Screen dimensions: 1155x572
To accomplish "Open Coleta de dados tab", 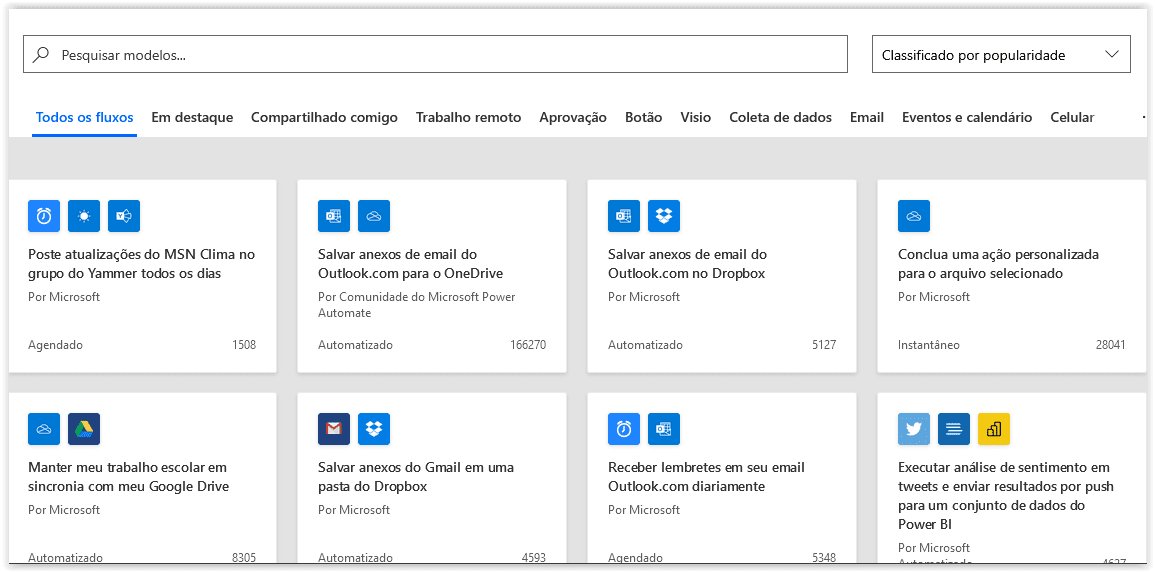I will tap(781, 117).
